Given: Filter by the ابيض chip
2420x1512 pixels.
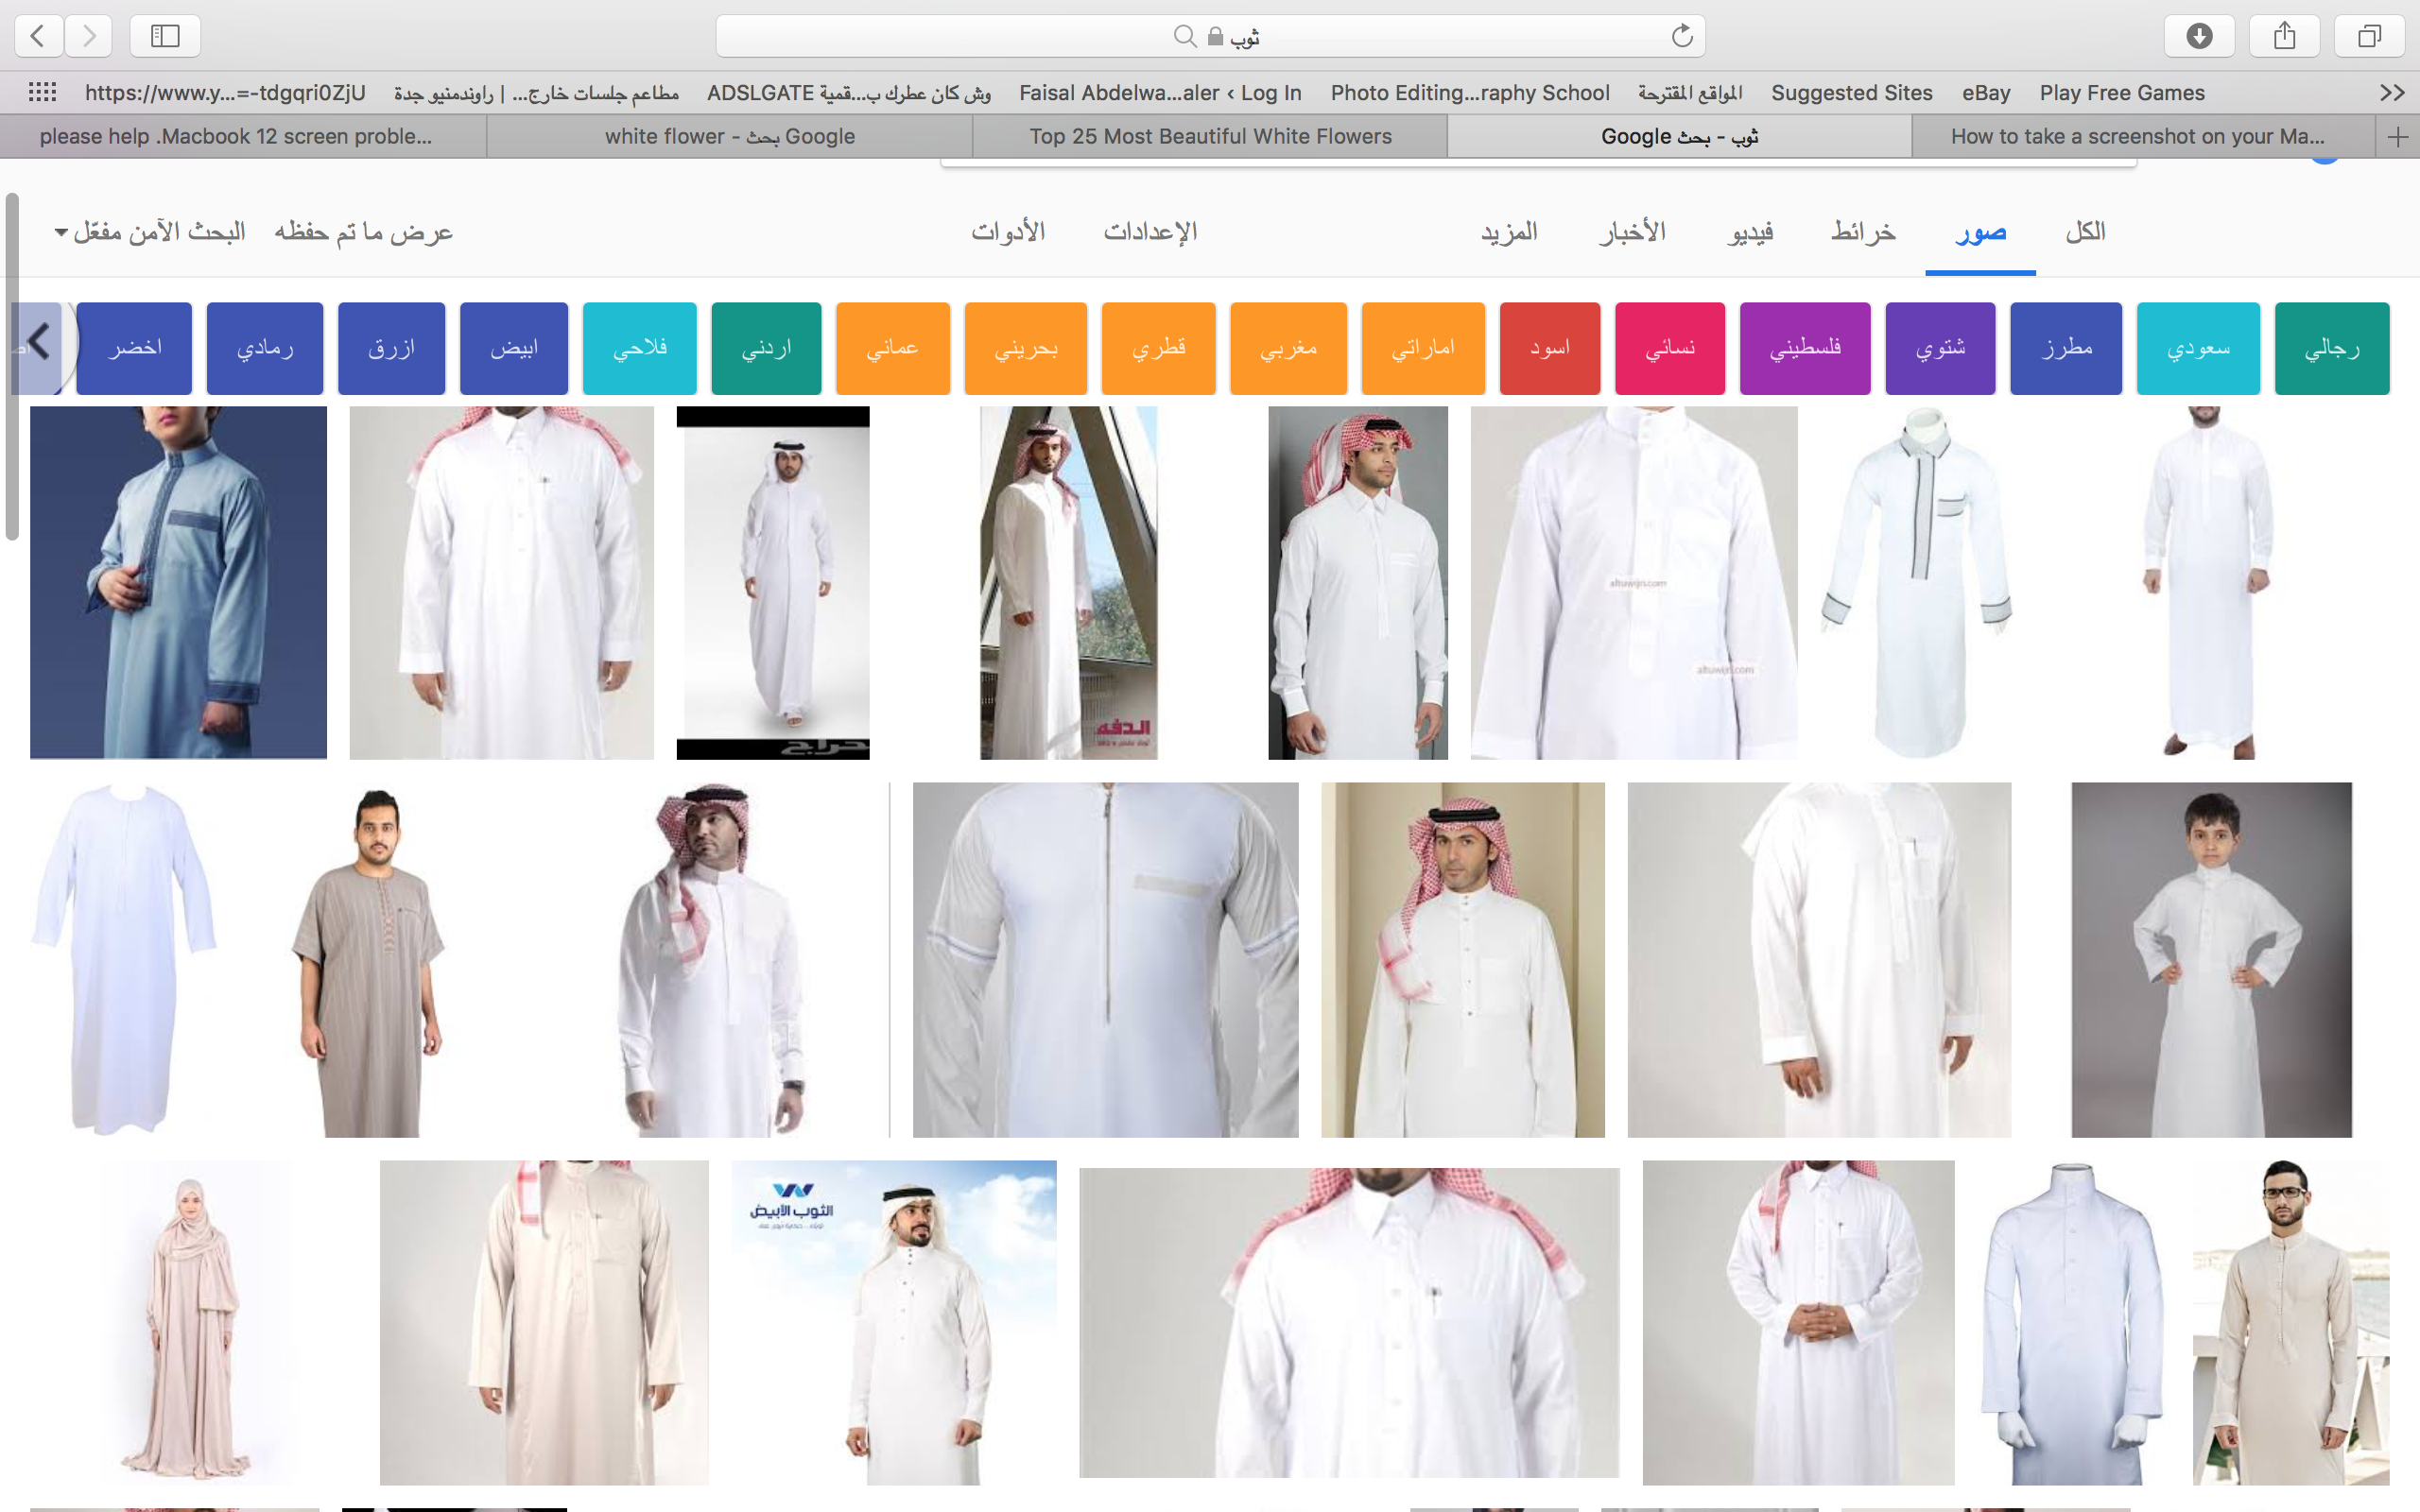Looking at the screenshot, I should [514, 348].
